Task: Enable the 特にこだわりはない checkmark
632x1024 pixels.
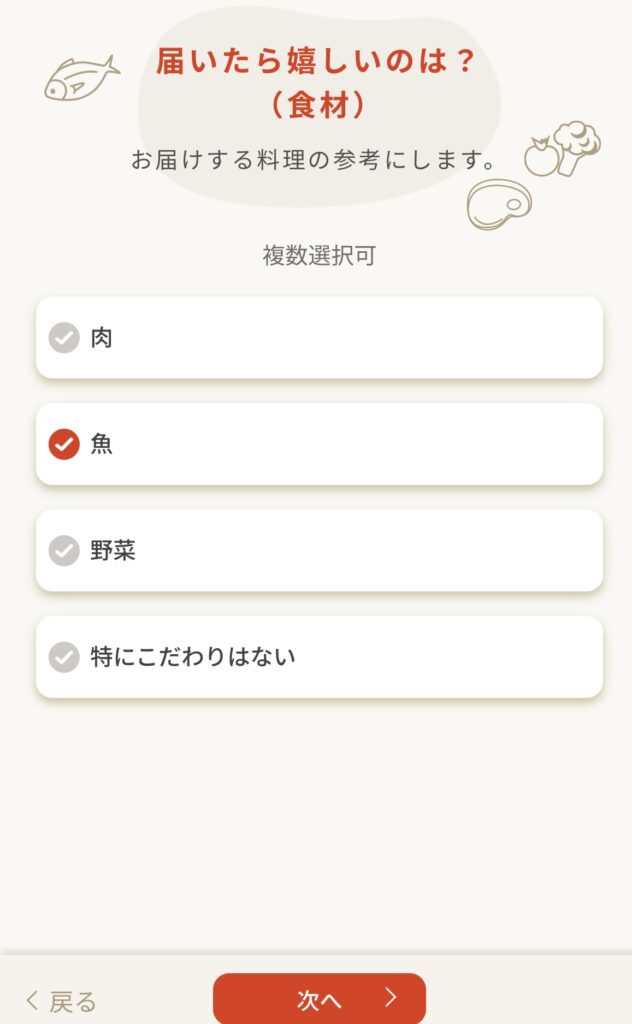Action: [64, 657]
